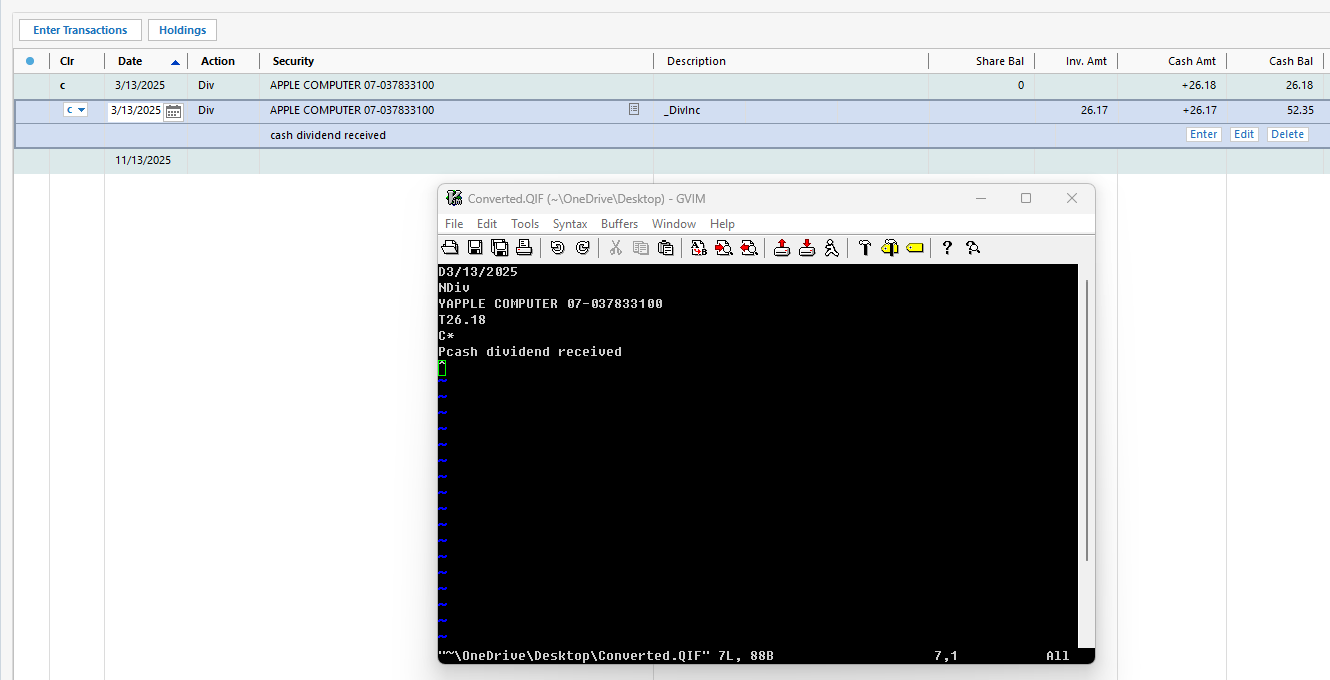The image size is (1330, 680).
Task: Click the Open file icon in GVIM toolbar
Action: pyautogui.click(x=450, y=248)
